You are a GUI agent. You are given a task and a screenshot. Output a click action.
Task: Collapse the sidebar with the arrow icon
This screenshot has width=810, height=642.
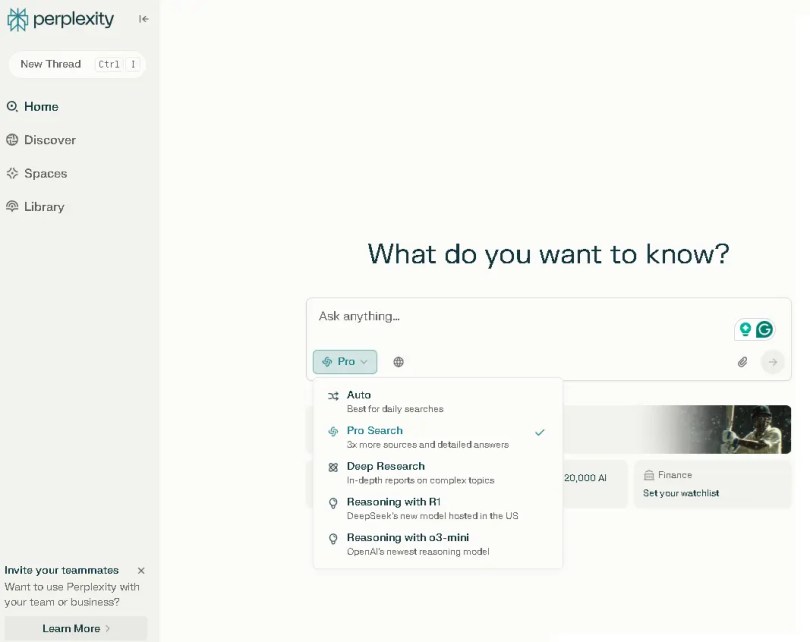coord(144,19)
